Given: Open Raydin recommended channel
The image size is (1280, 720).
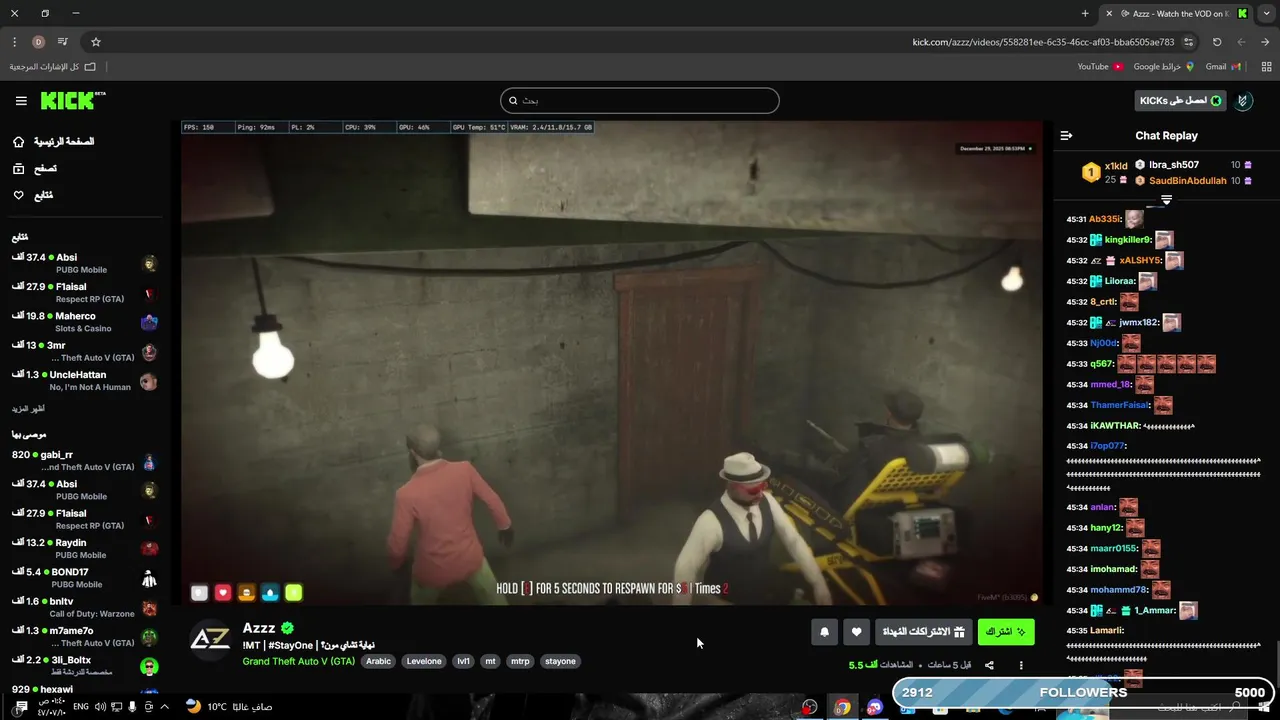Looking at the screenshot, I should 85,548.
